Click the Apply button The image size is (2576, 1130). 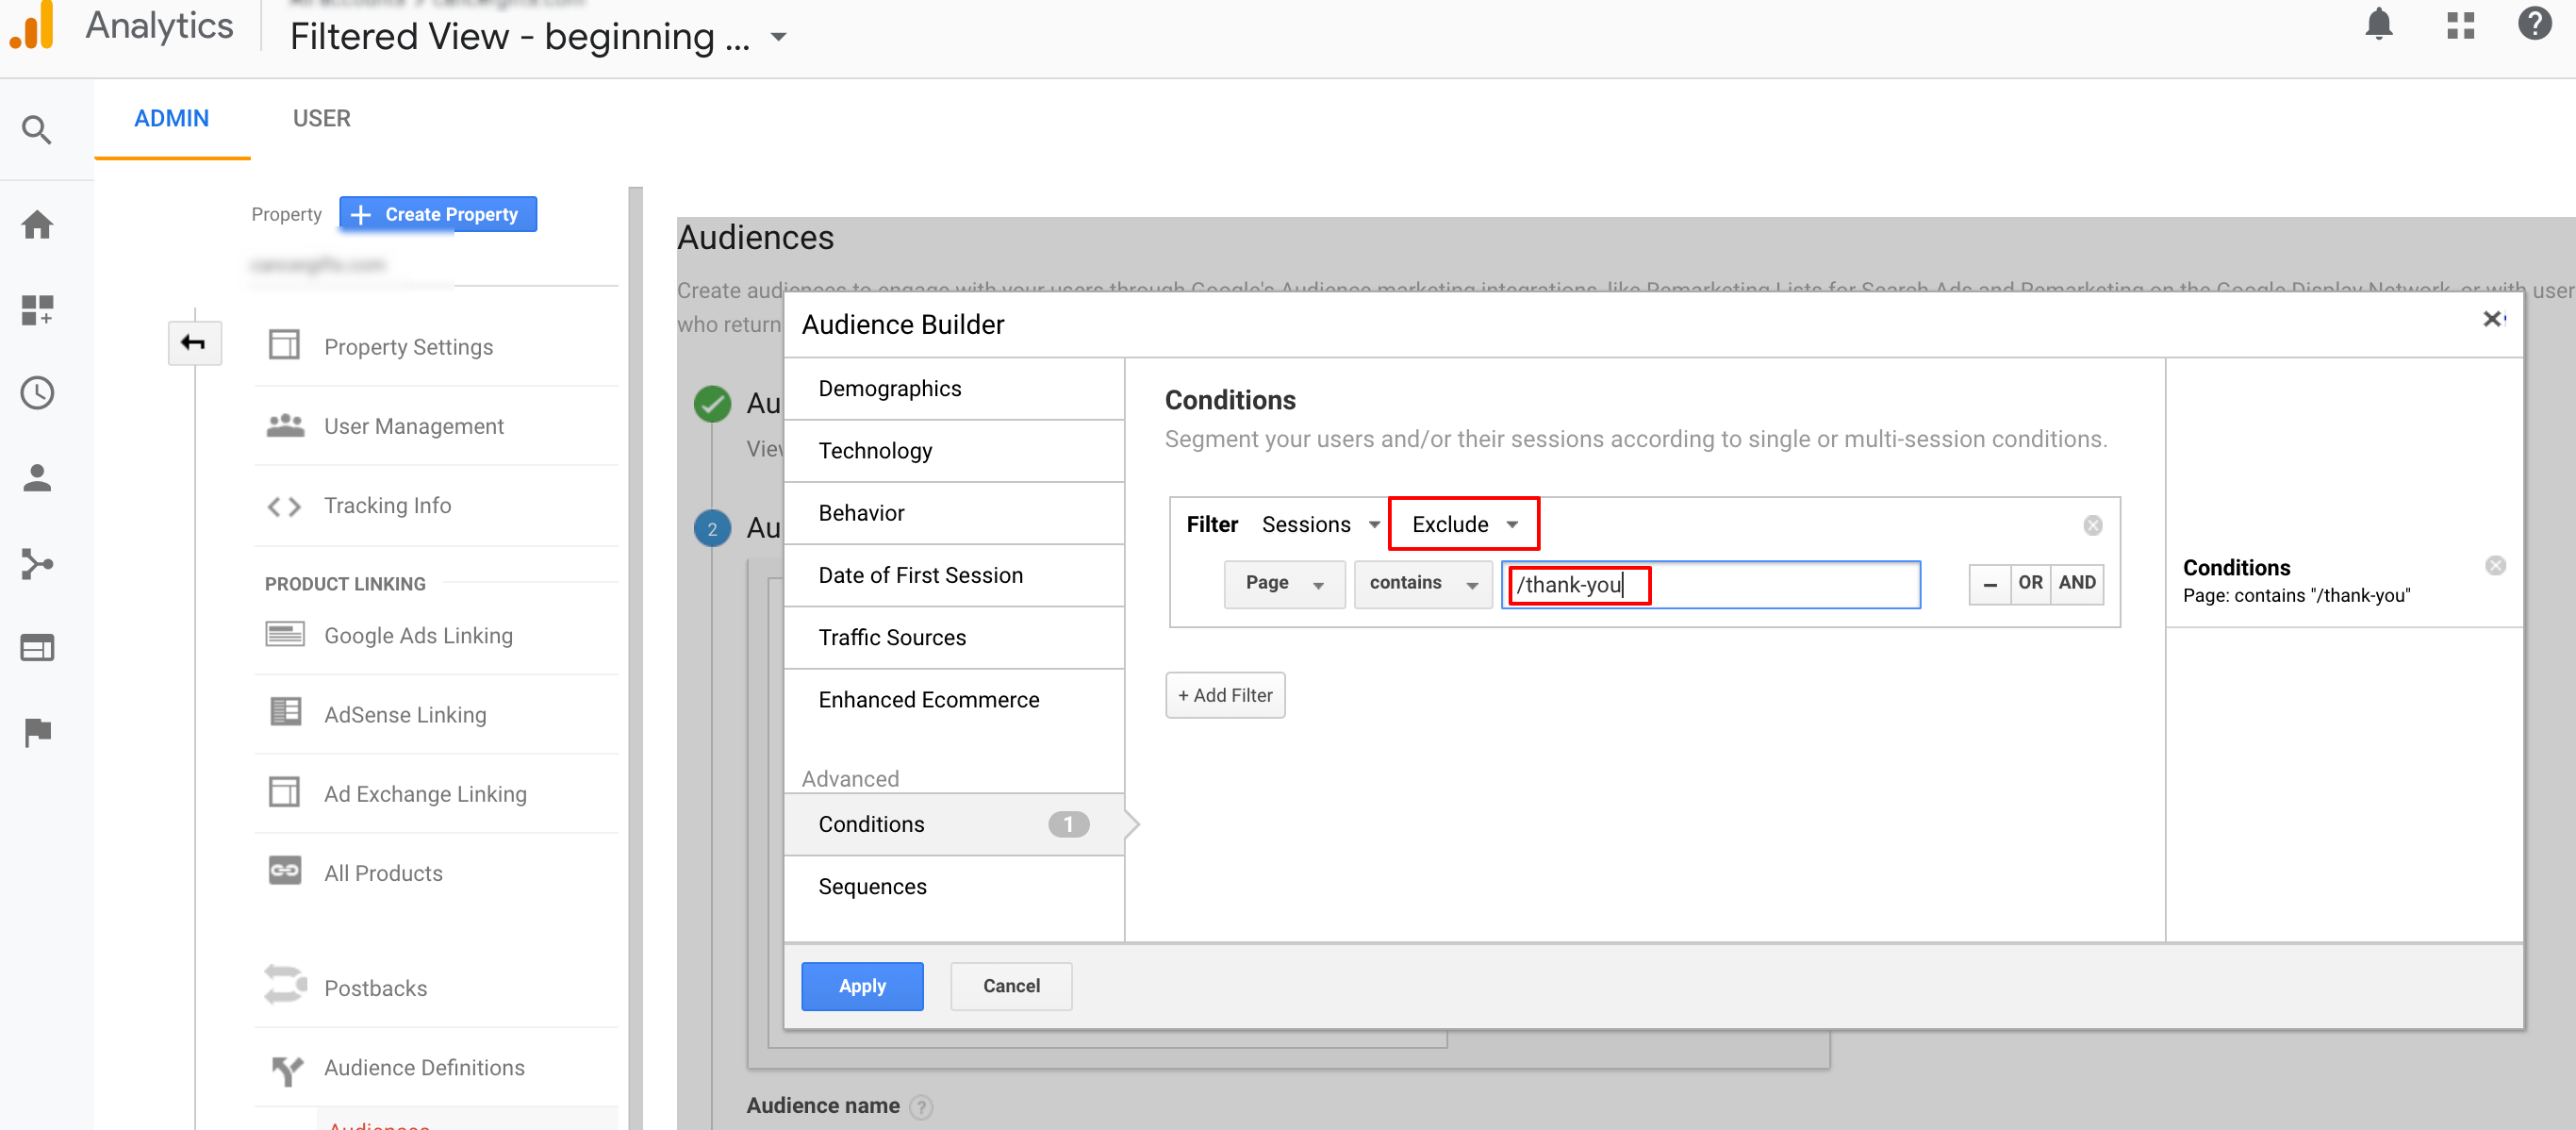click(861, 984)
